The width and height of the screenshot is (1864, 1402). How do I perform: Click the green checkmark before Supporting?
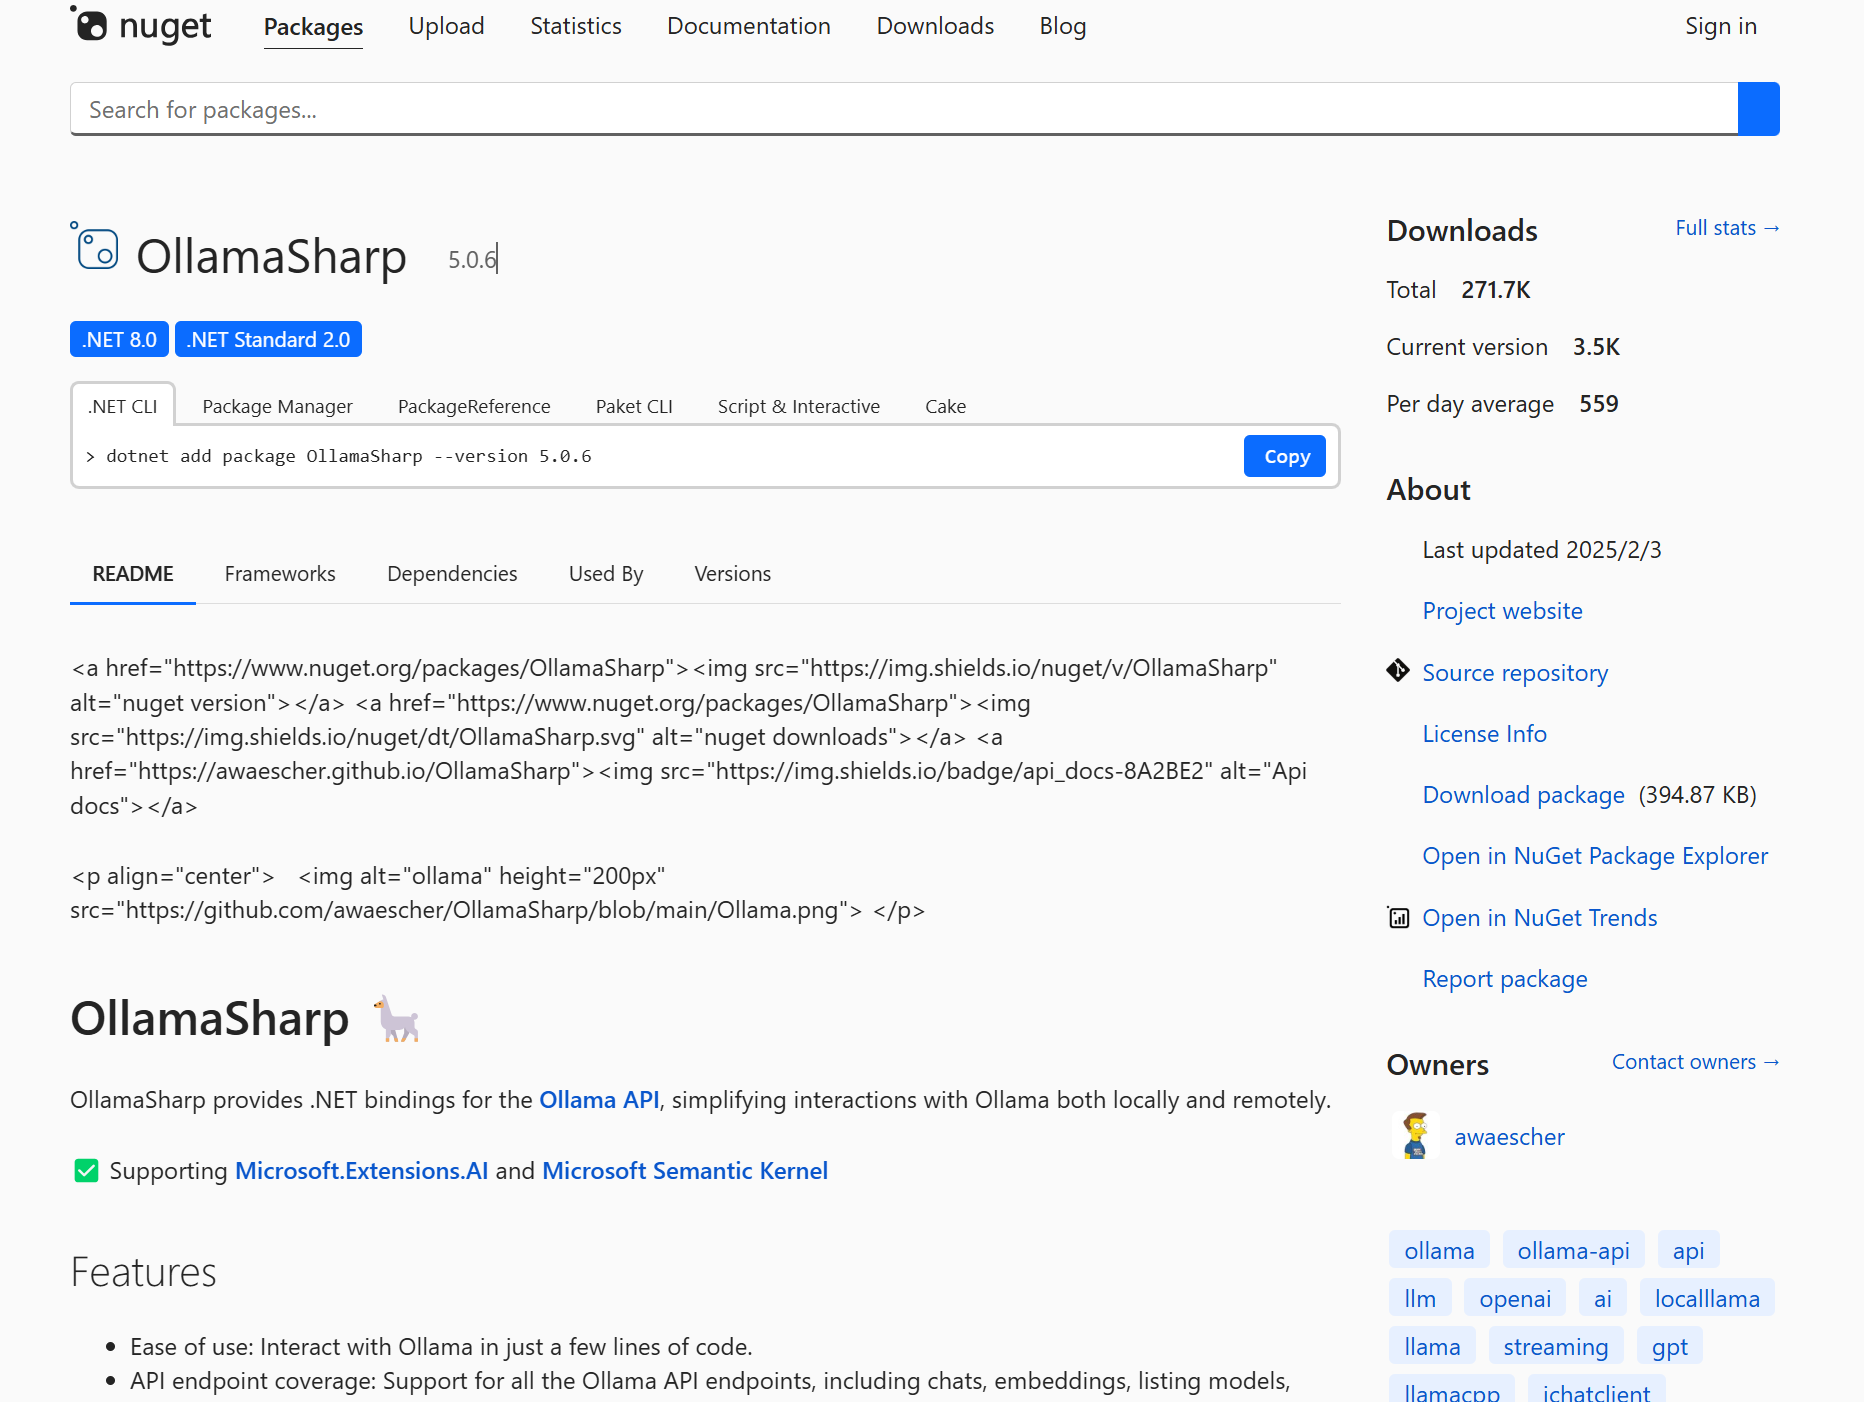pyautogui.click(x=86, y=1171)
